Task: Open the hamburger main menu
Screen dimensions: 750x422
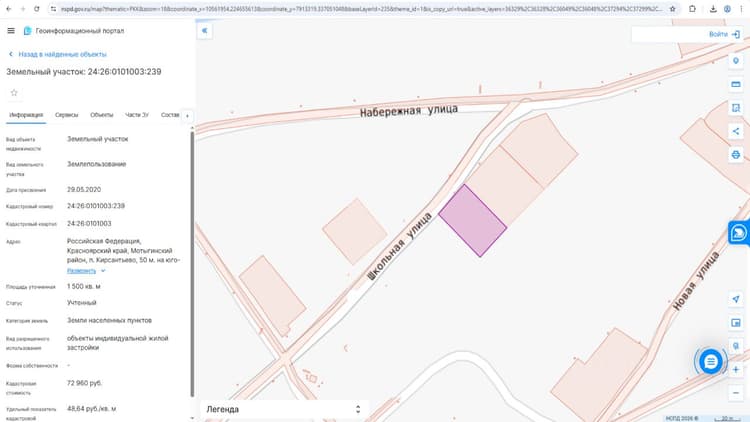Action: pyautogui.click(x=11, y=31)
